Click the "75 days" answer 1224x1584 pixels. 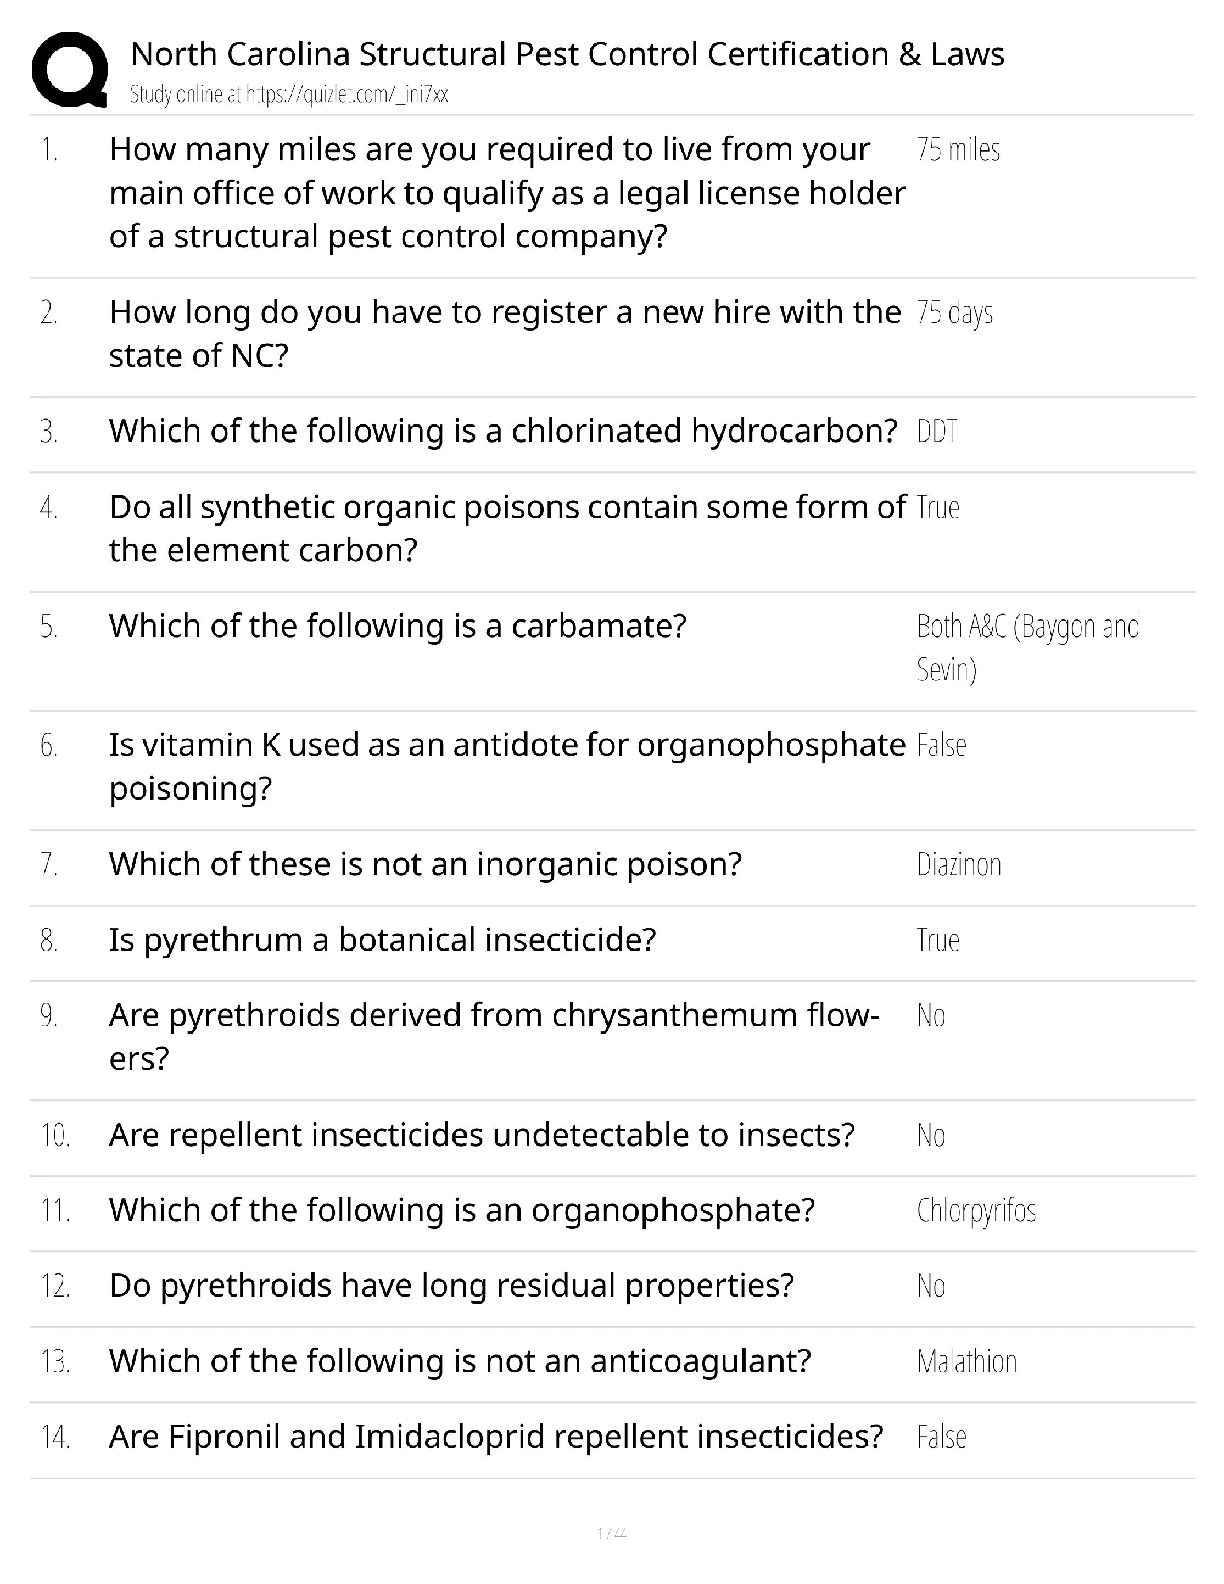click(x=954, y=313)
